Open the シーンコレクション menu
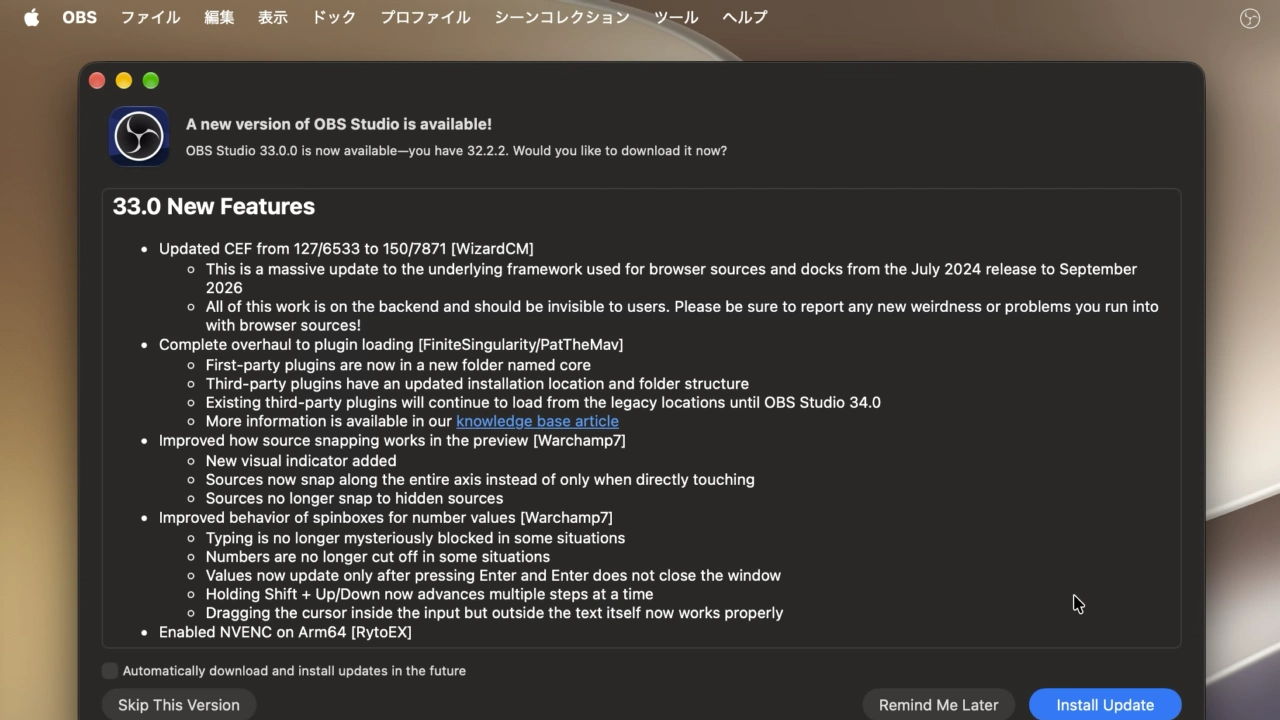 [562, 17]
